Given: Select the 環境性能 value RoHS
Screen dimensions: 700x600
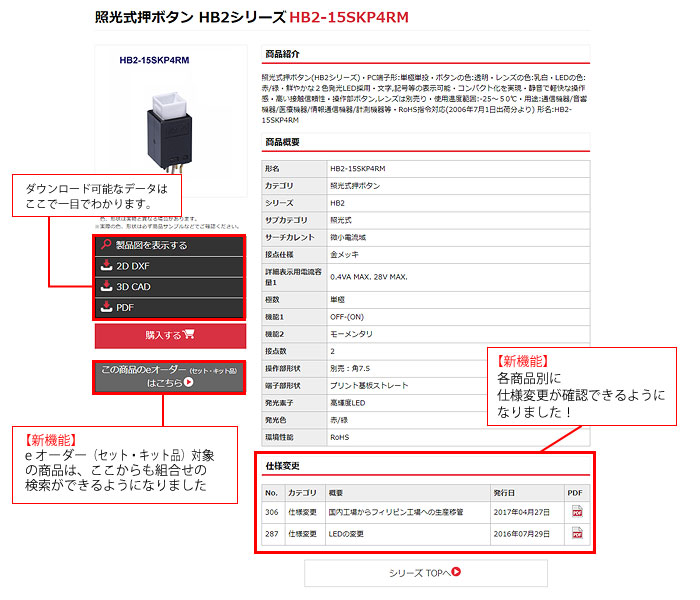Looking at the screenshot, I should tap(340, 437).
